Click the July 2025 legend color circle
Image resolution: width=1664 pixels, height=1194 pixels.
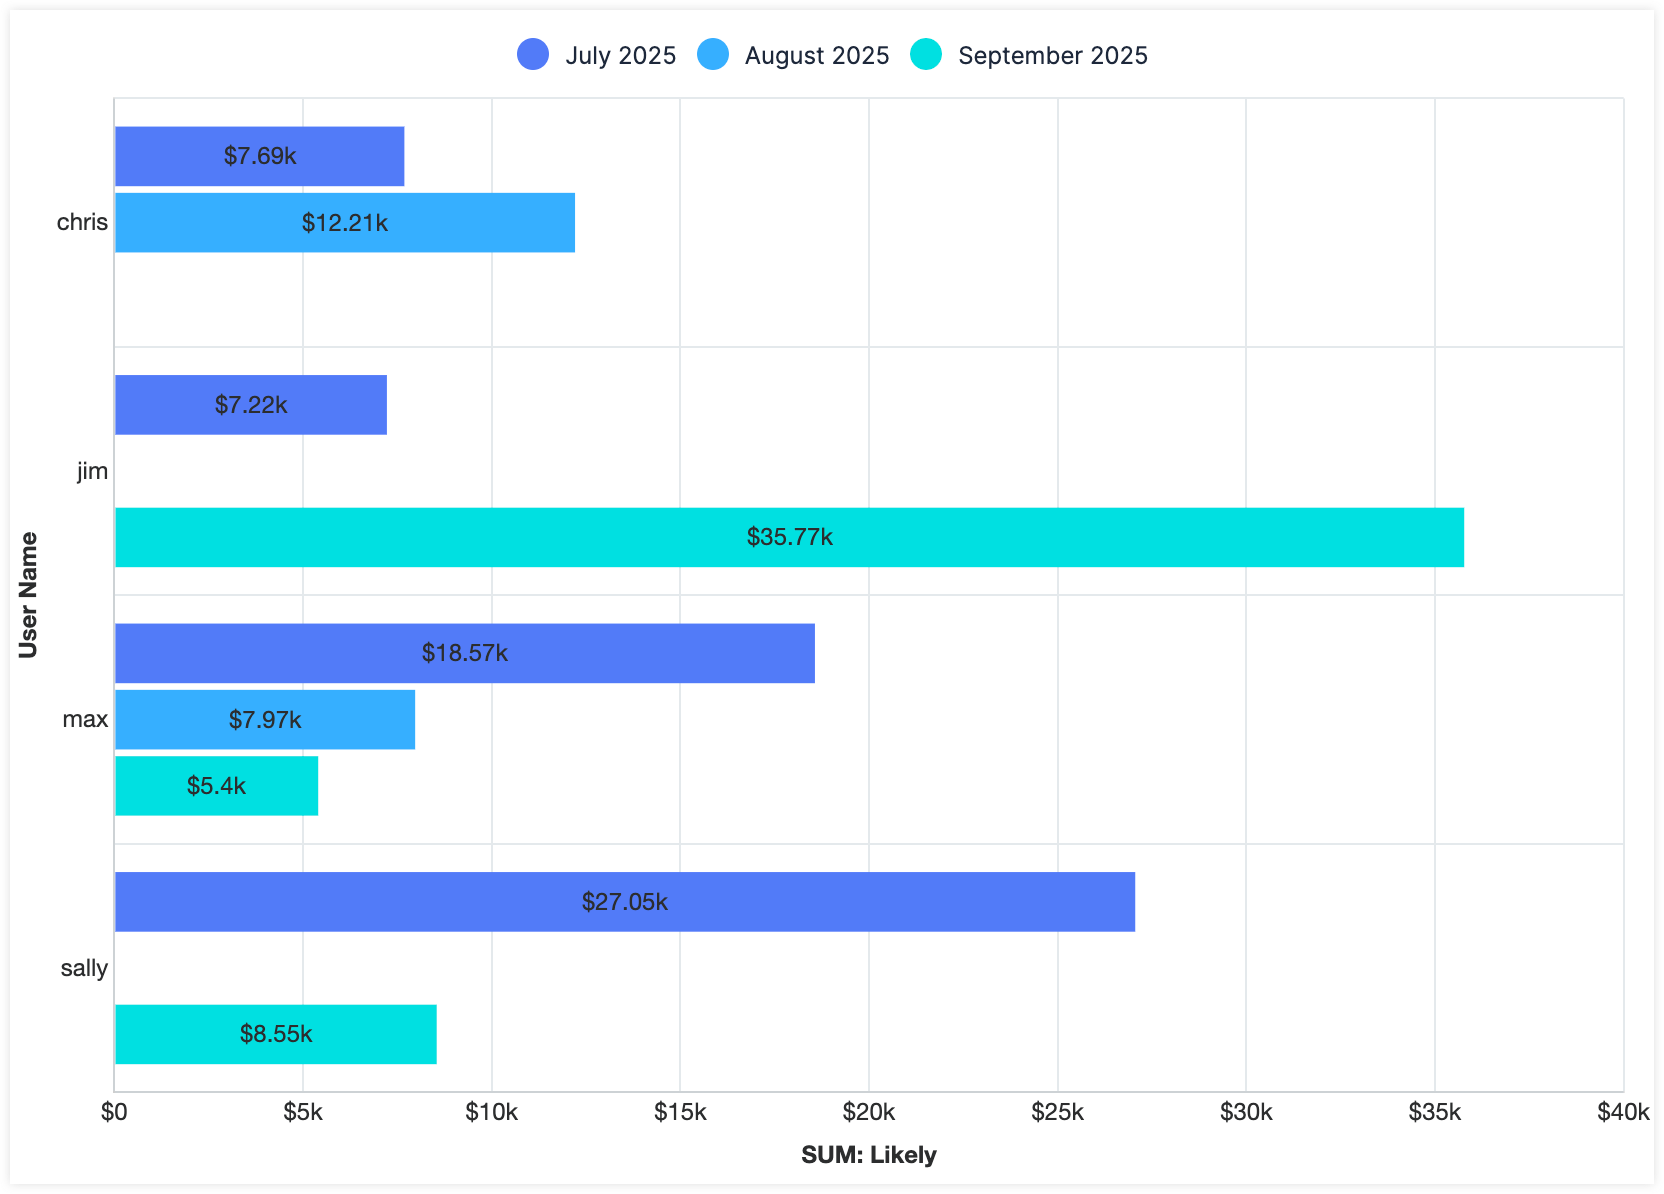point(533,55)
